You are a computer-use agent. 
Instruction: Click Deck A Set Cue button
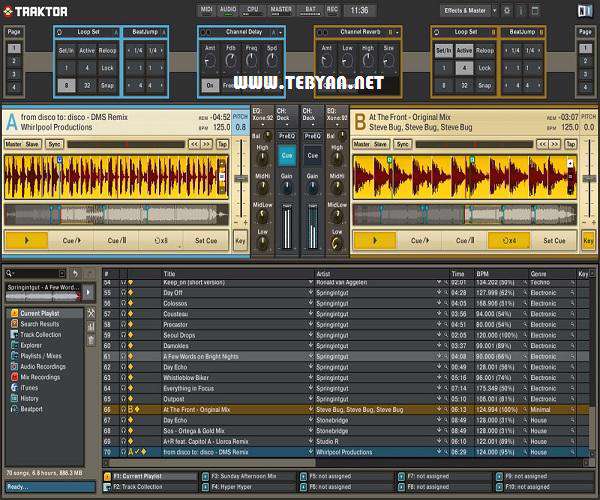[x=206, y=241]
